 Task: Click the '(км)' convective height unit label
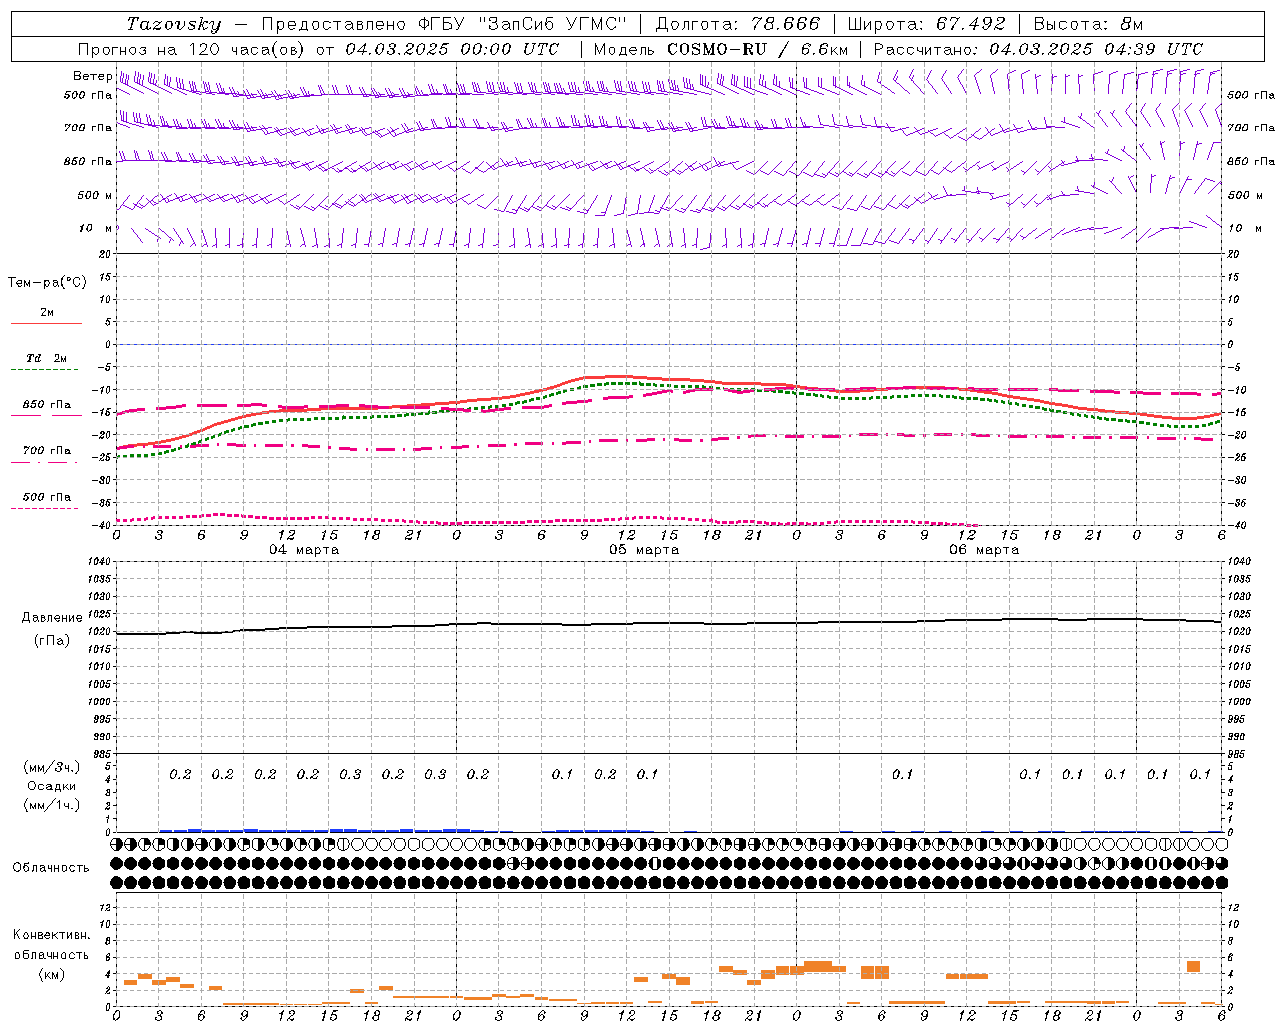[52, 974]
